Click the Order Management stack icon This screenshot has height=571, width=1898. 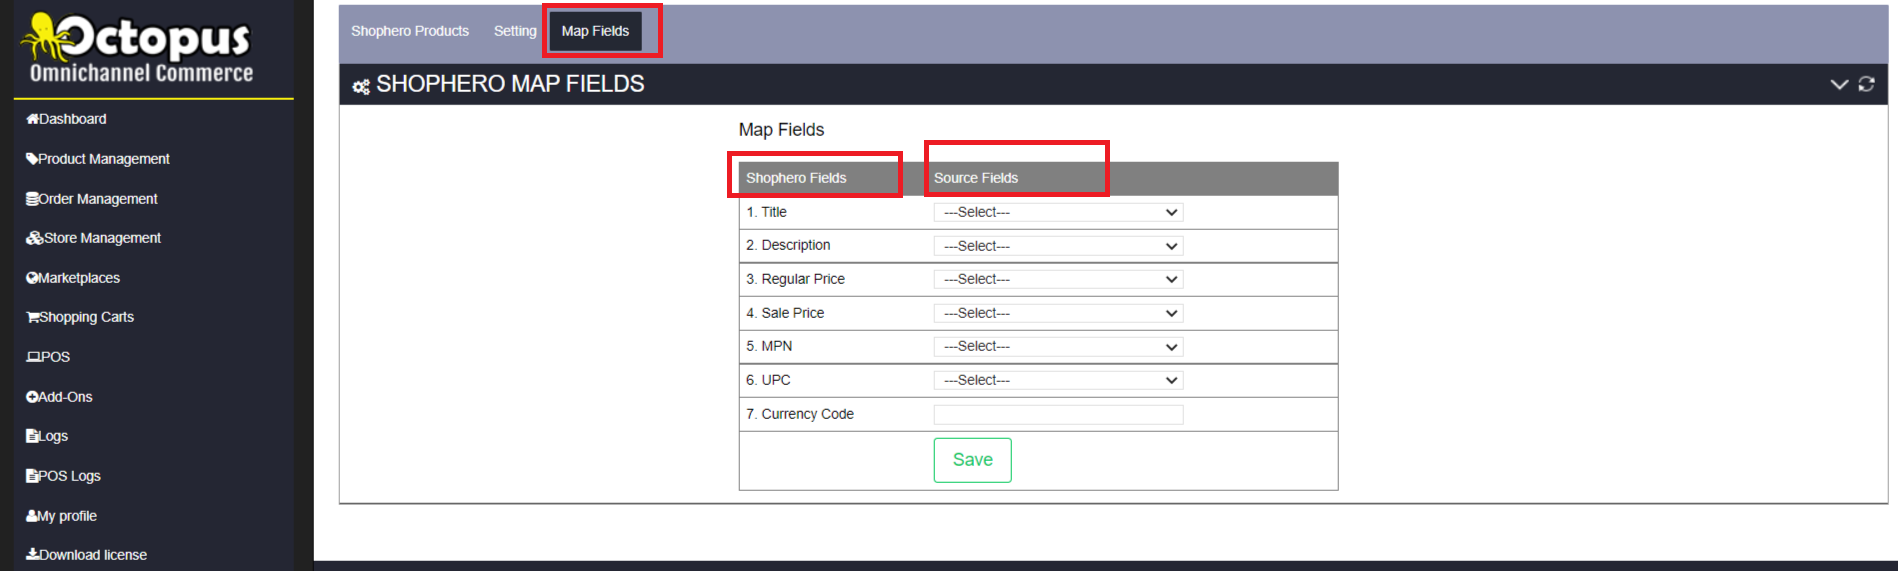pos(32,199)
